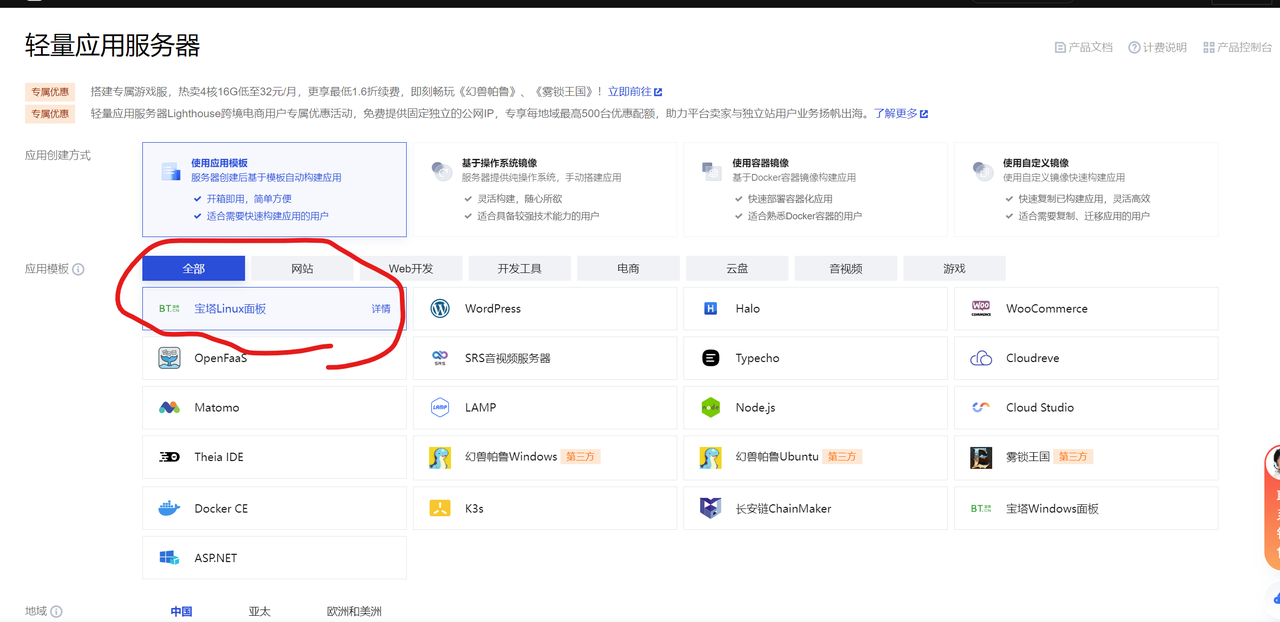Choose the Theia IDE template icon
The width and height of the screenshot is (1280, 622).
[169, 457]
